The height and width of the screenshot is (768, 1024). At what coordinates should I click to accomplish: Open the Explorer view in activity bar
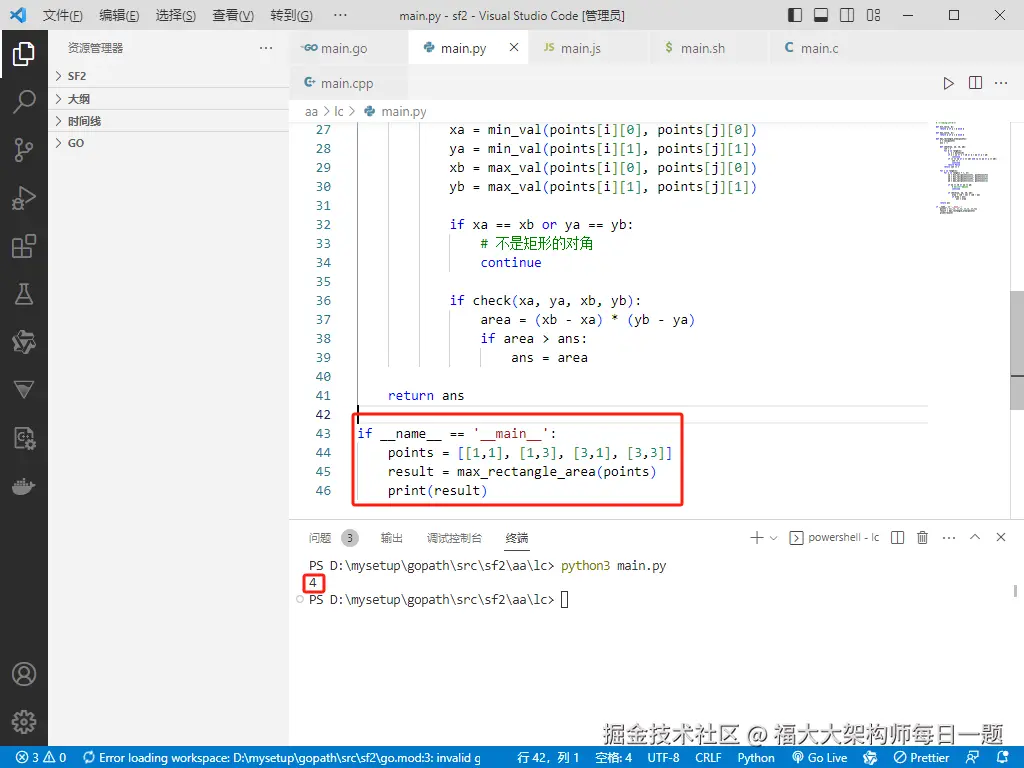click(x=24, y=54)
